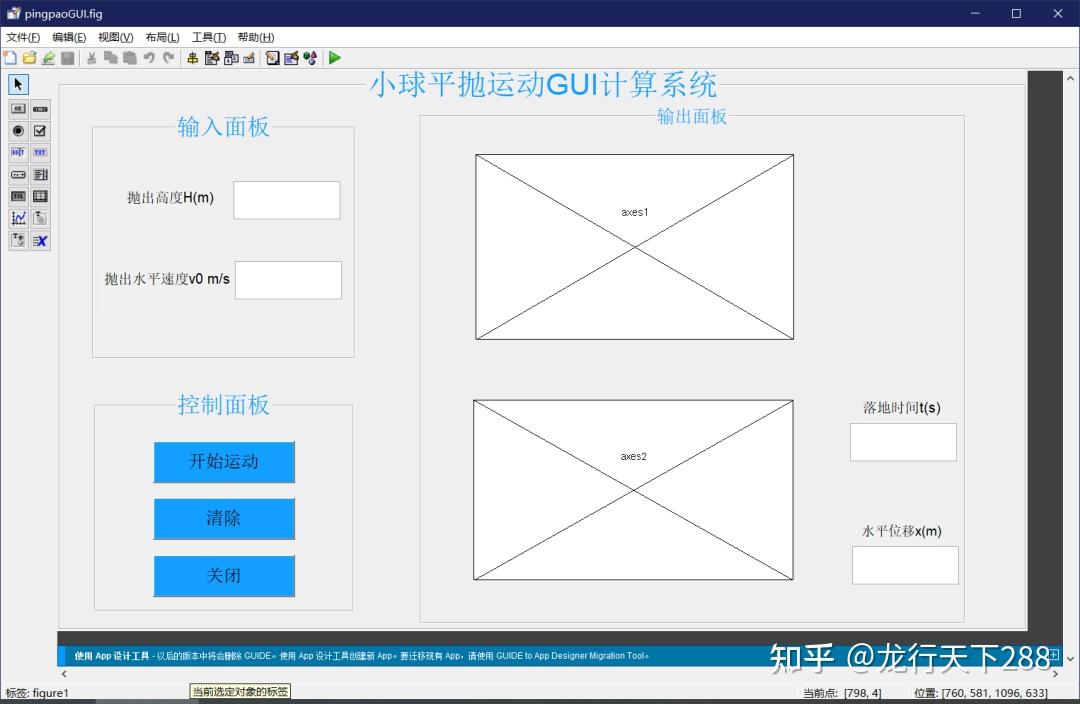Select the Push Button tool in the palette

18,108
